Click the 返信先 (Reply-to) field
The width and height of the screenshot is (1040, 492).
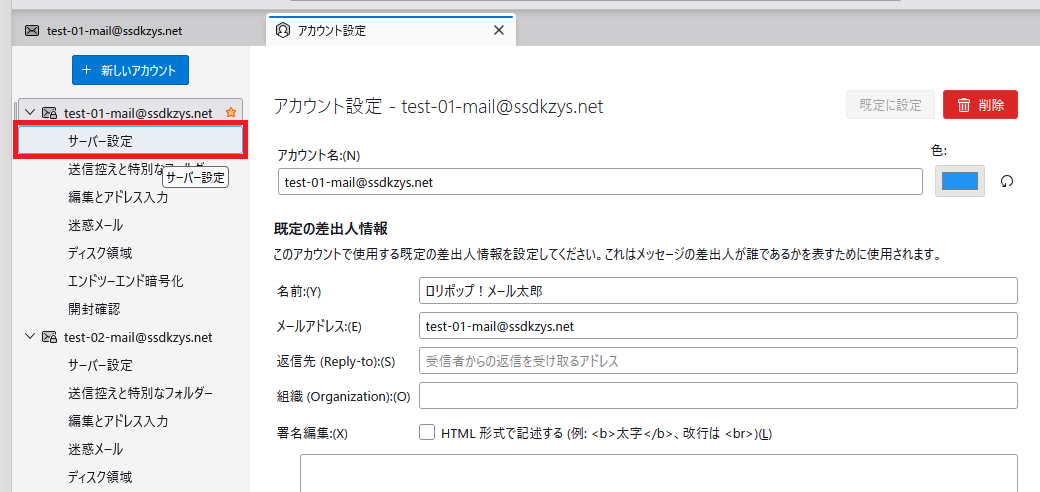(717, 361)
